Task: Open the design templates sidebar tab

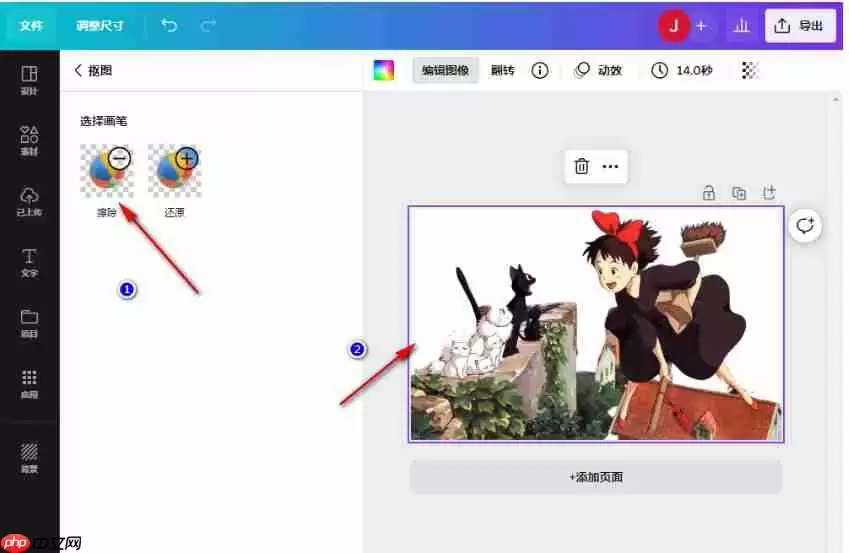Action: (29, 80)
